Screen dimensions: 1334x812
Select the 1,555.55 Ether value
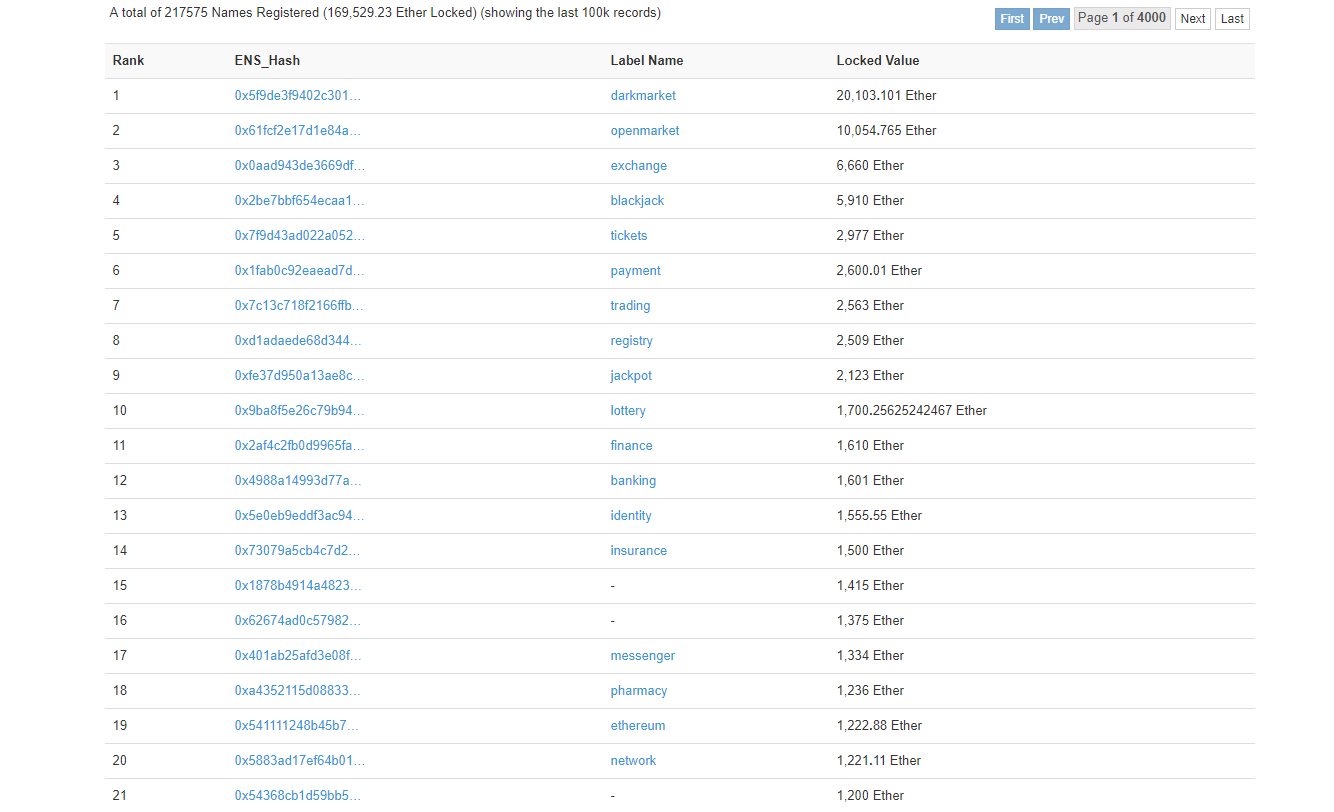tap(879, 516)
